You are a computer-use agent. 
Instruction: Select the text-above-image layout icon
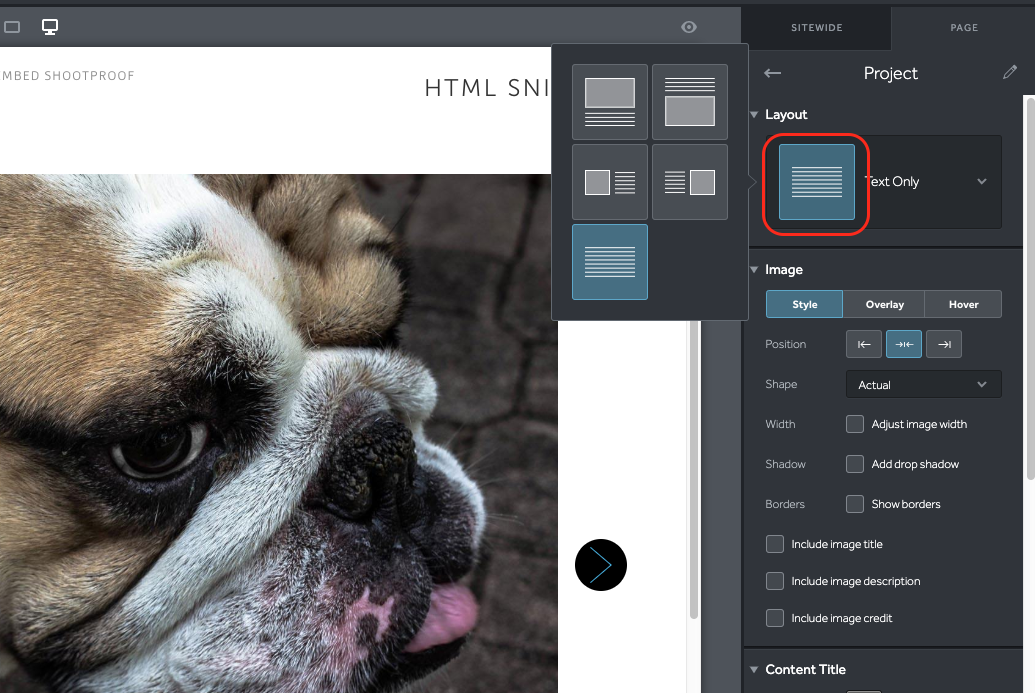[690, 102]
